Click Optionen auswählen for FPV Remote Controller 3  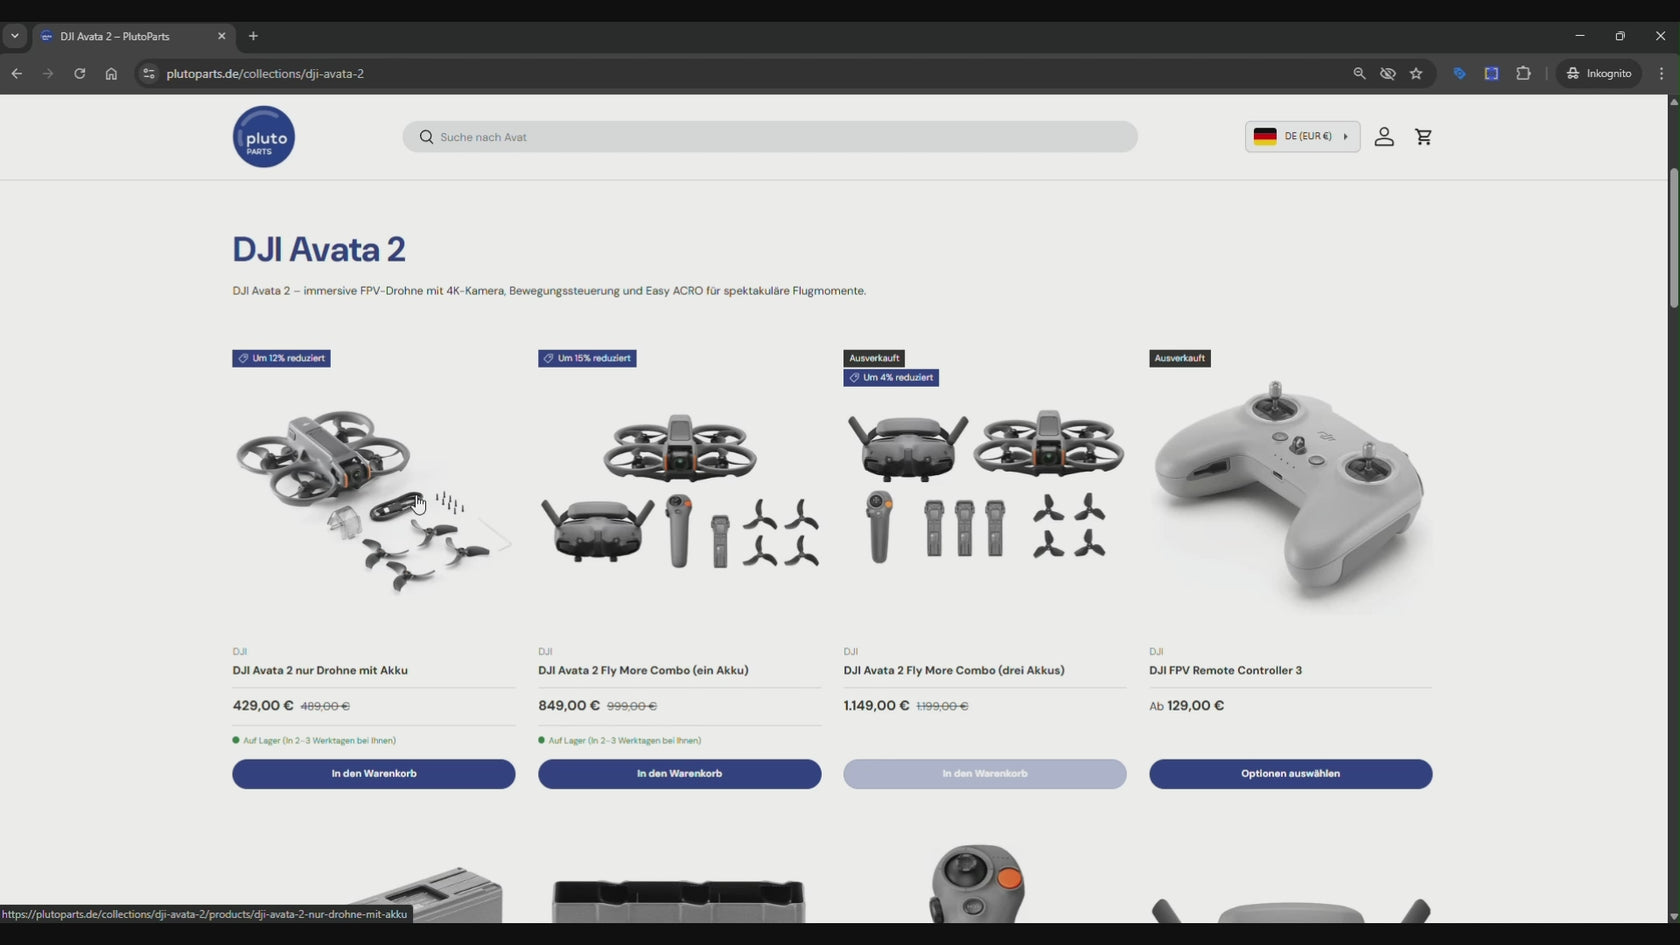coord(1290,774)
